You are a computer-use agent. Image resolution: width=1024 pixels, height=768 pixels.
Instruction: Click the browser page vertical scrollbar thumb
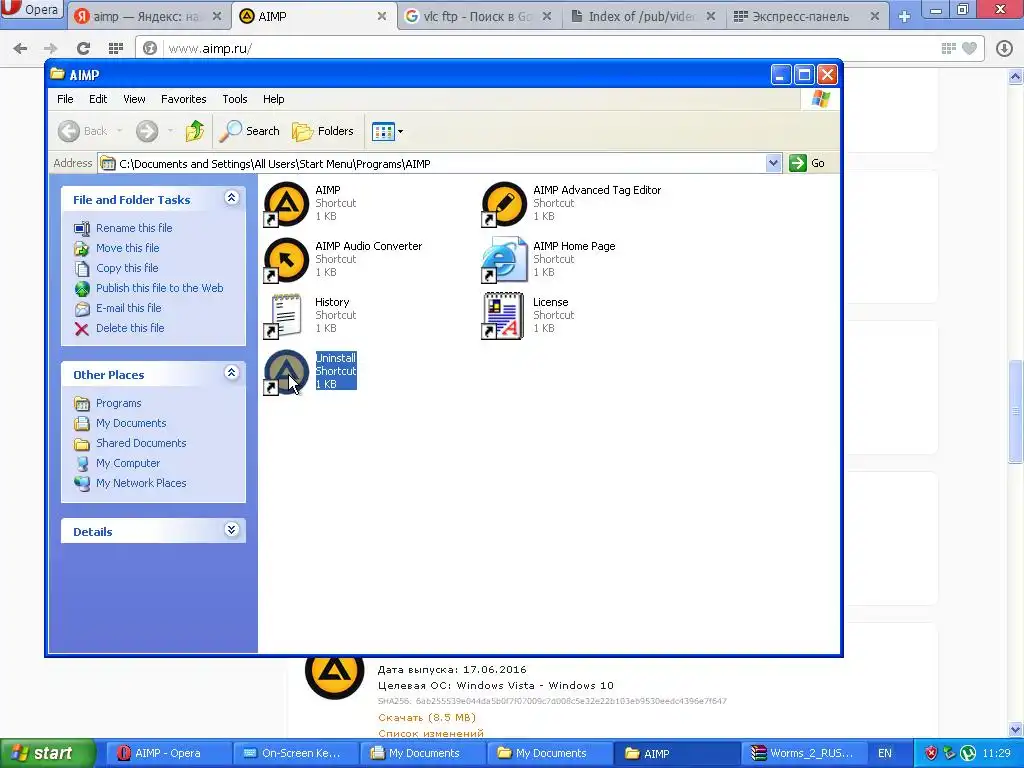tap(1016, 411)
